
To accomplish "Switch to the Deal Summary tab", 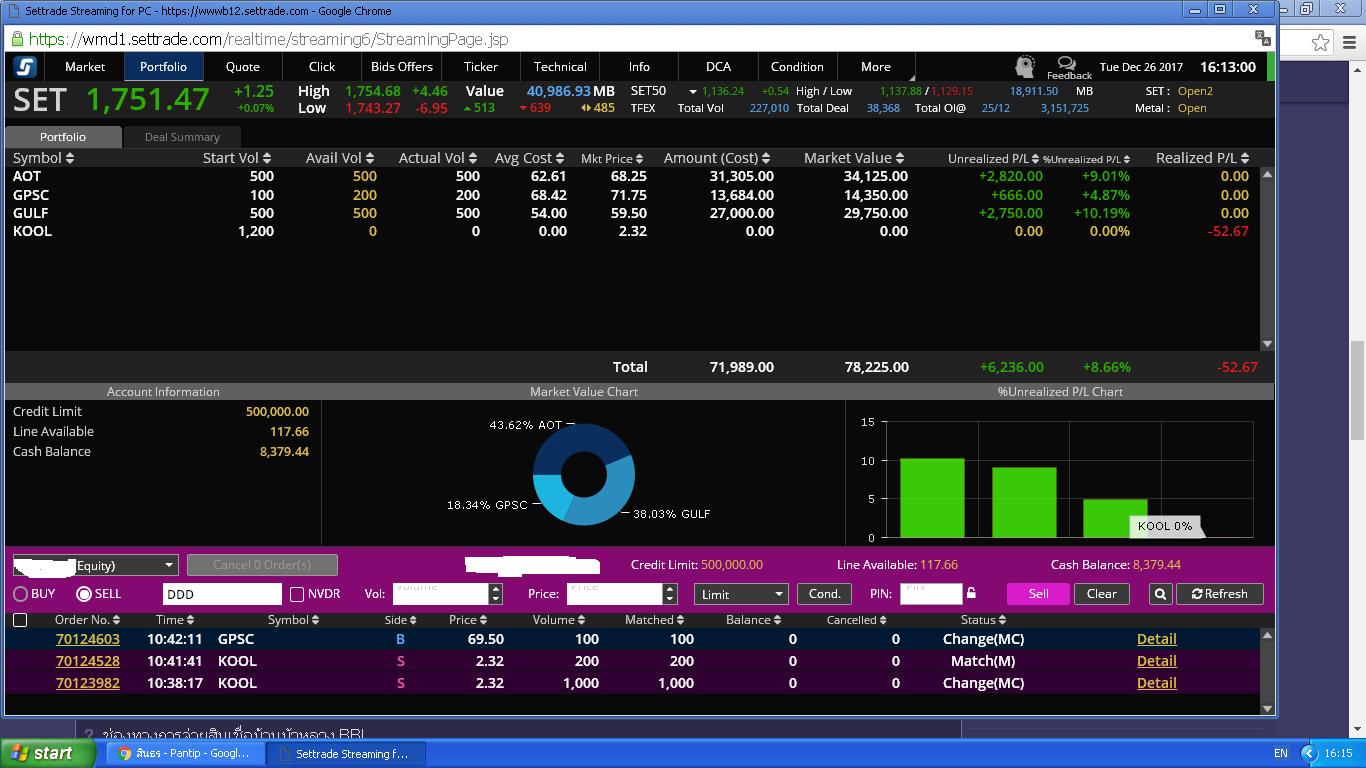I will [182, 137].
